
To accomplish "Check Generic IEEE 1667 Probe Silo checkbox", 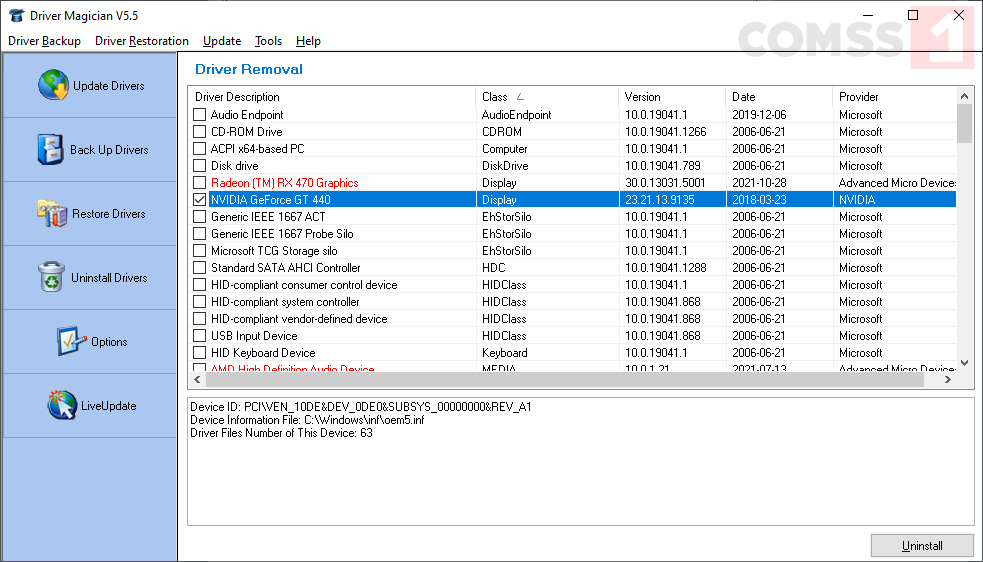I will [x=199, y=233].
